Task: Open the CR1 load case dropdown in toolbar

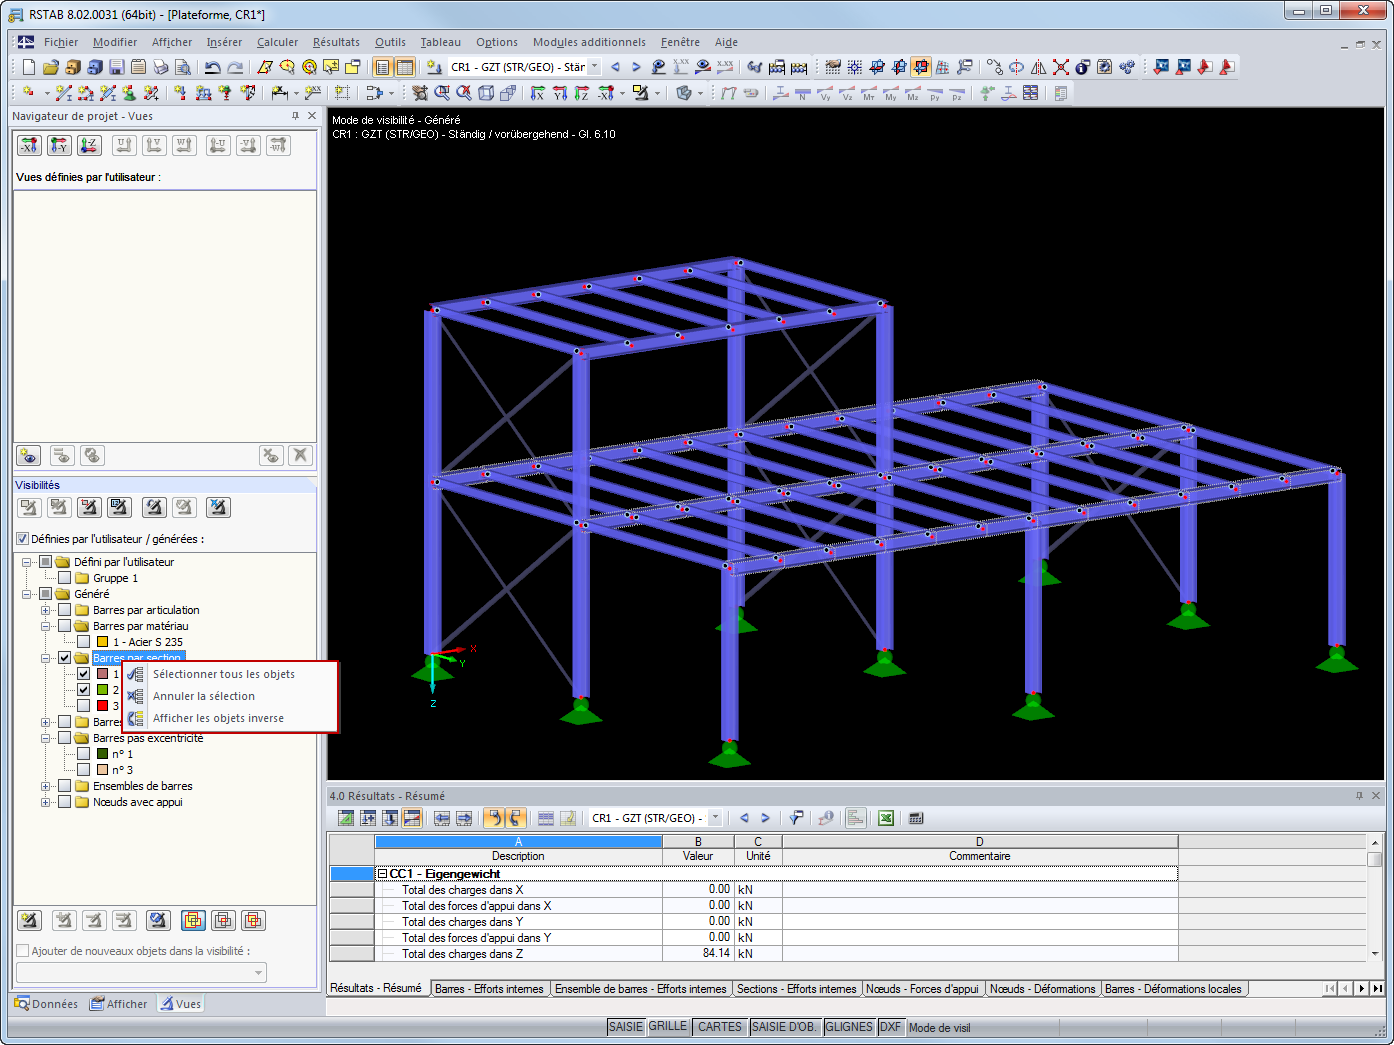Action: click(594, 67)
